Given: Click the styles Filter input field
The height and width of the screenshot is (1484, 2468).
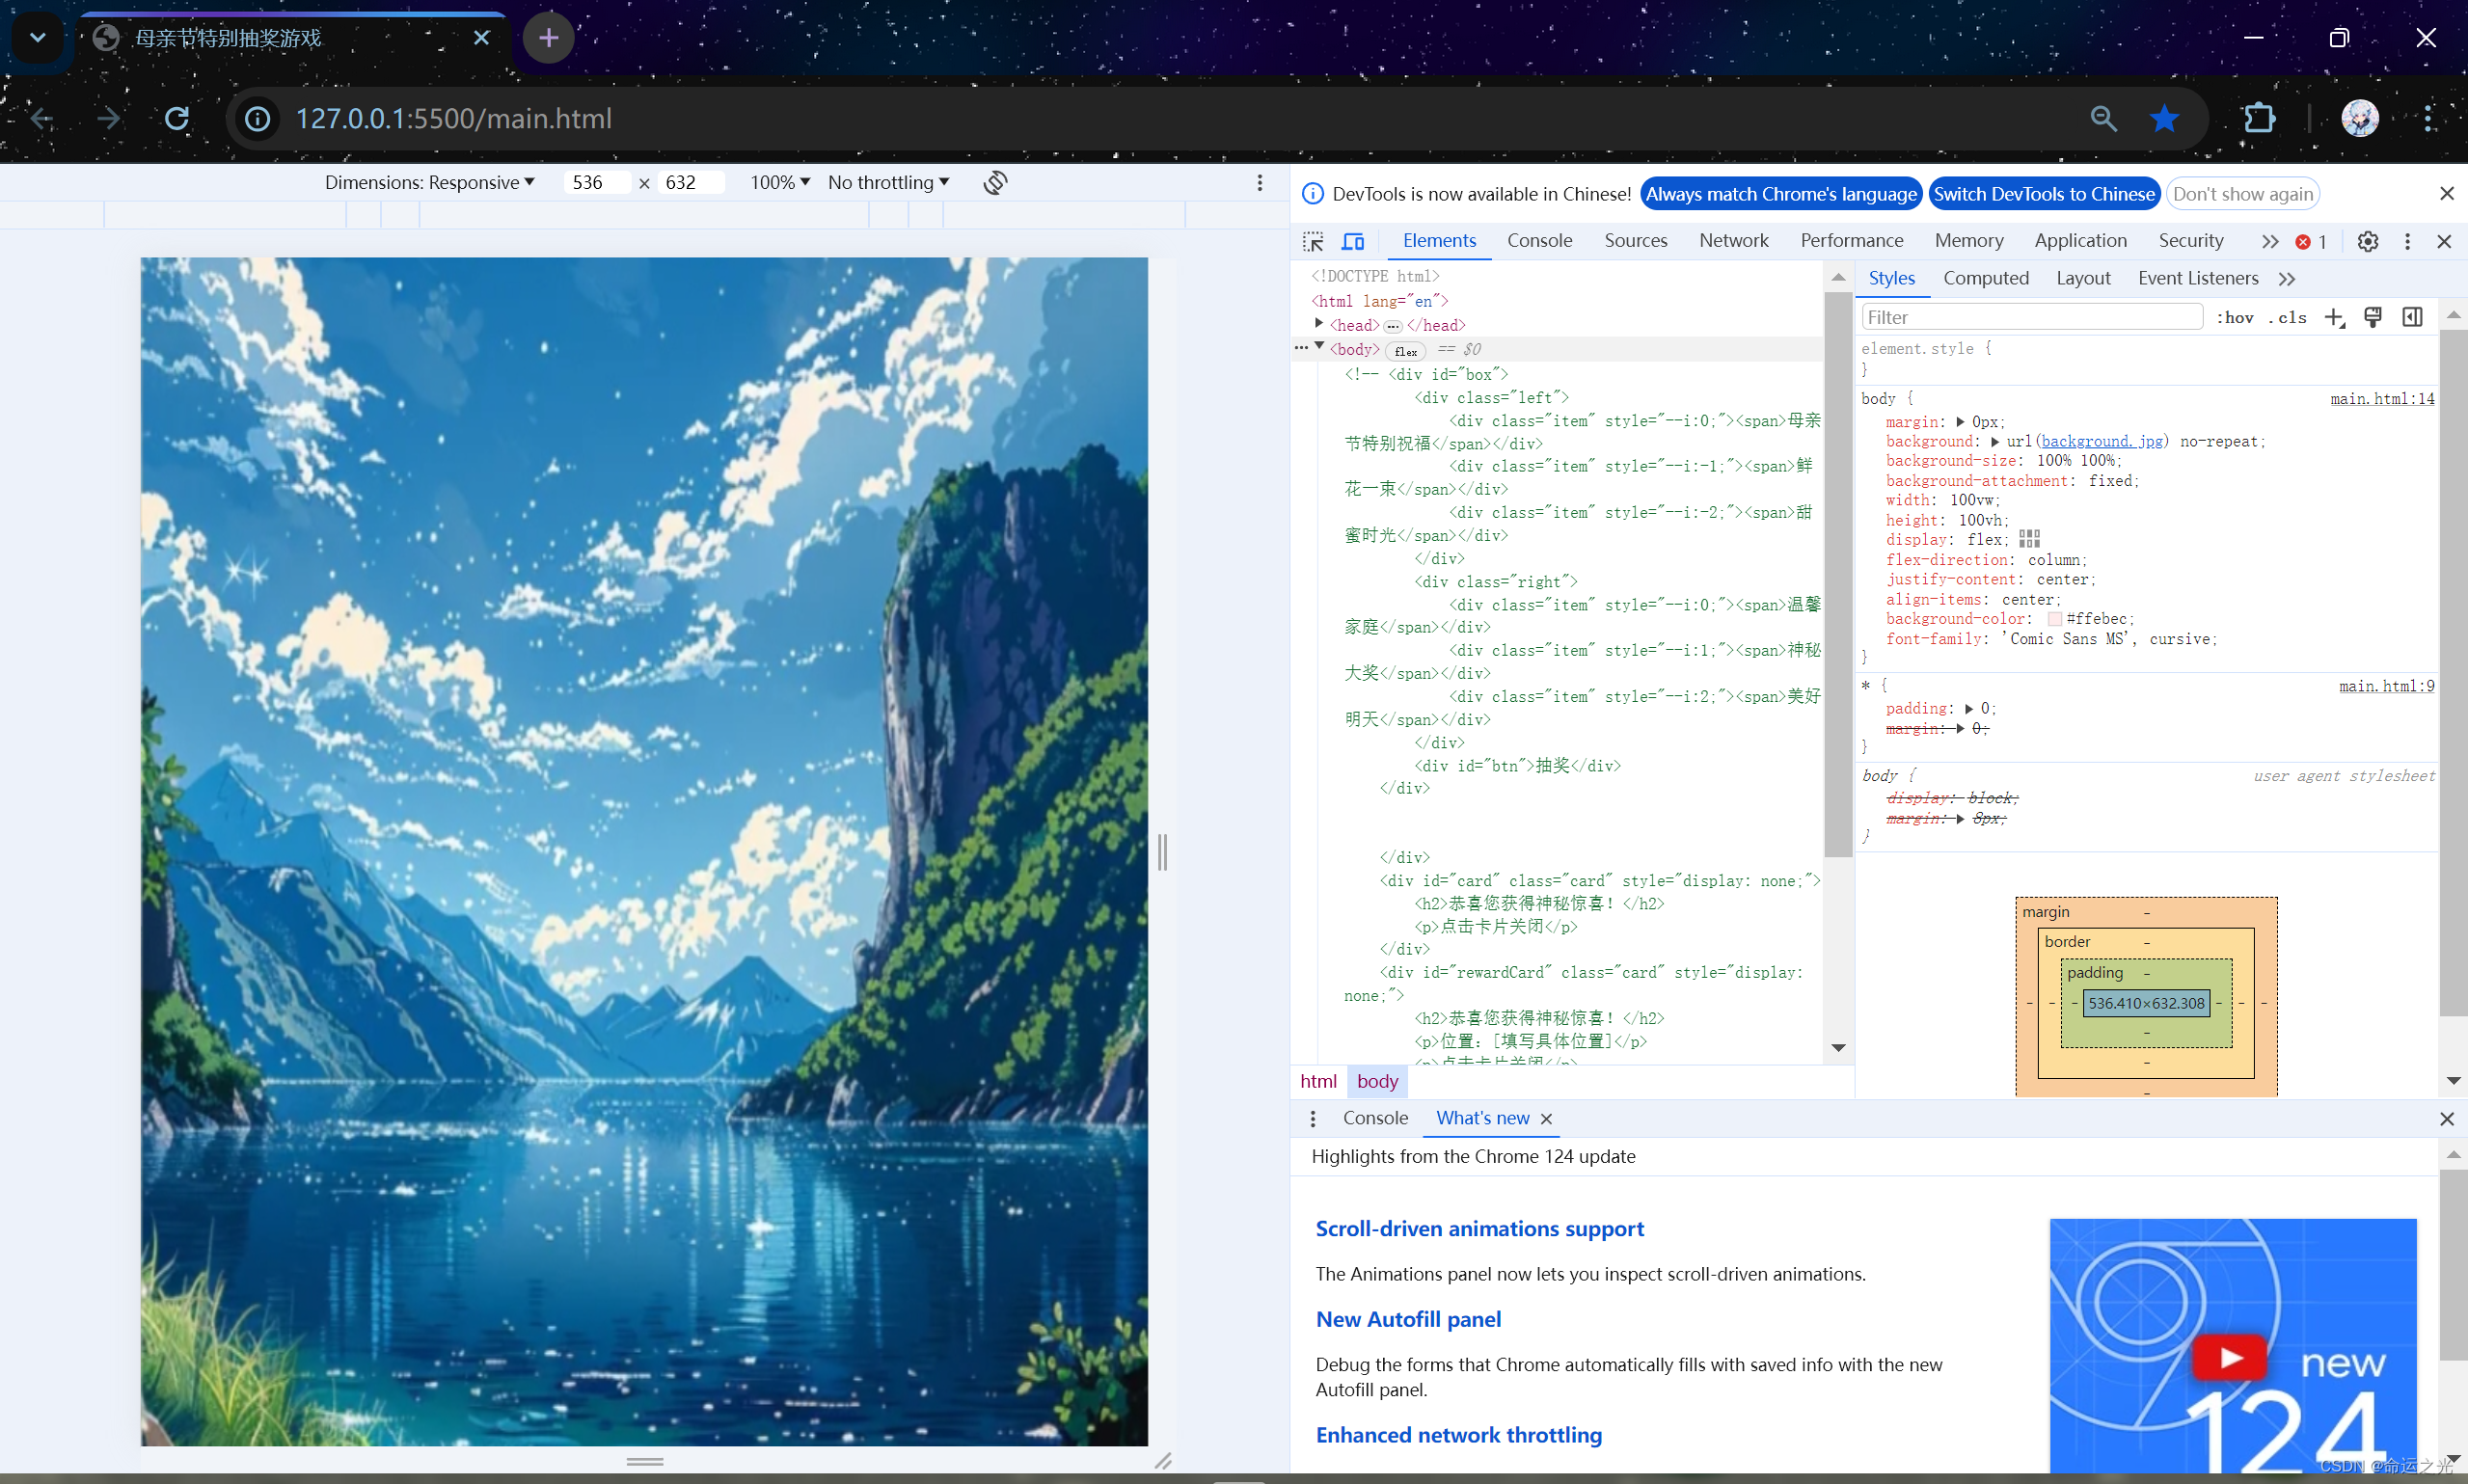Looking at the screenshot, I should (2030, 317).
